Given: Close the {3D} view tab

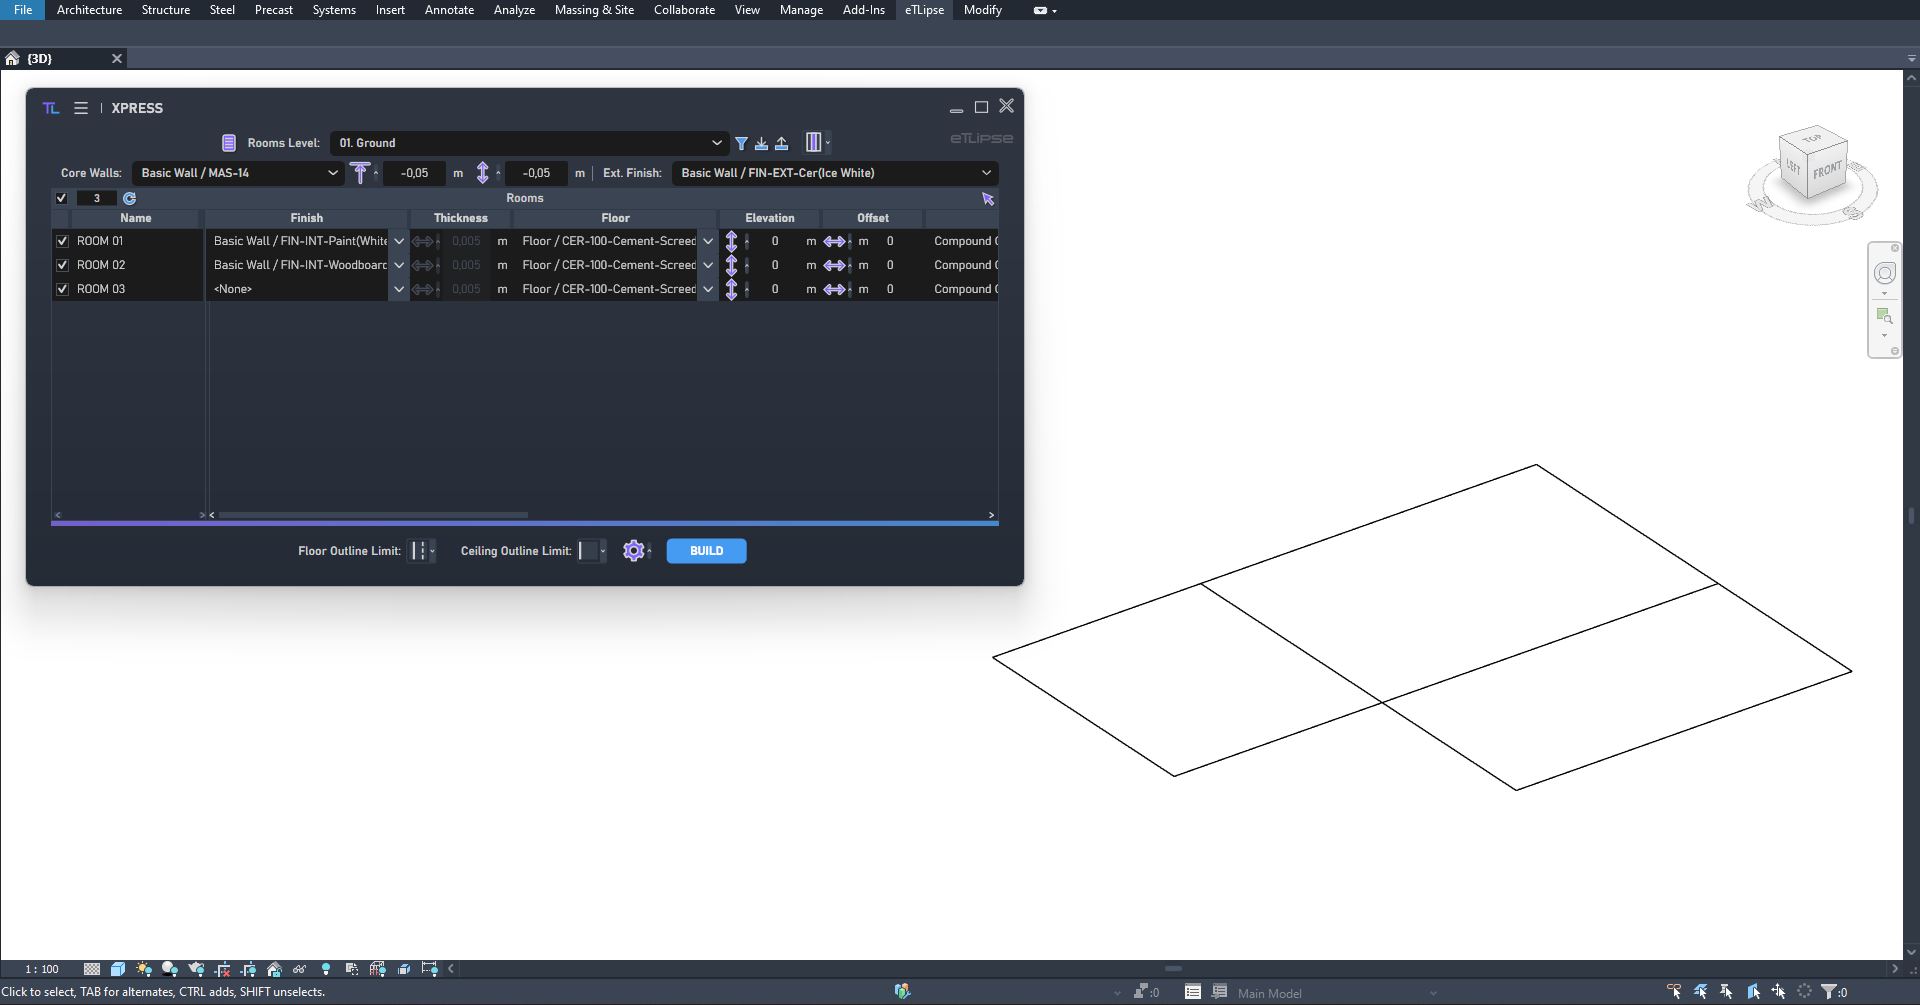Looking at the screenshot, I should [x=117, y=59].
